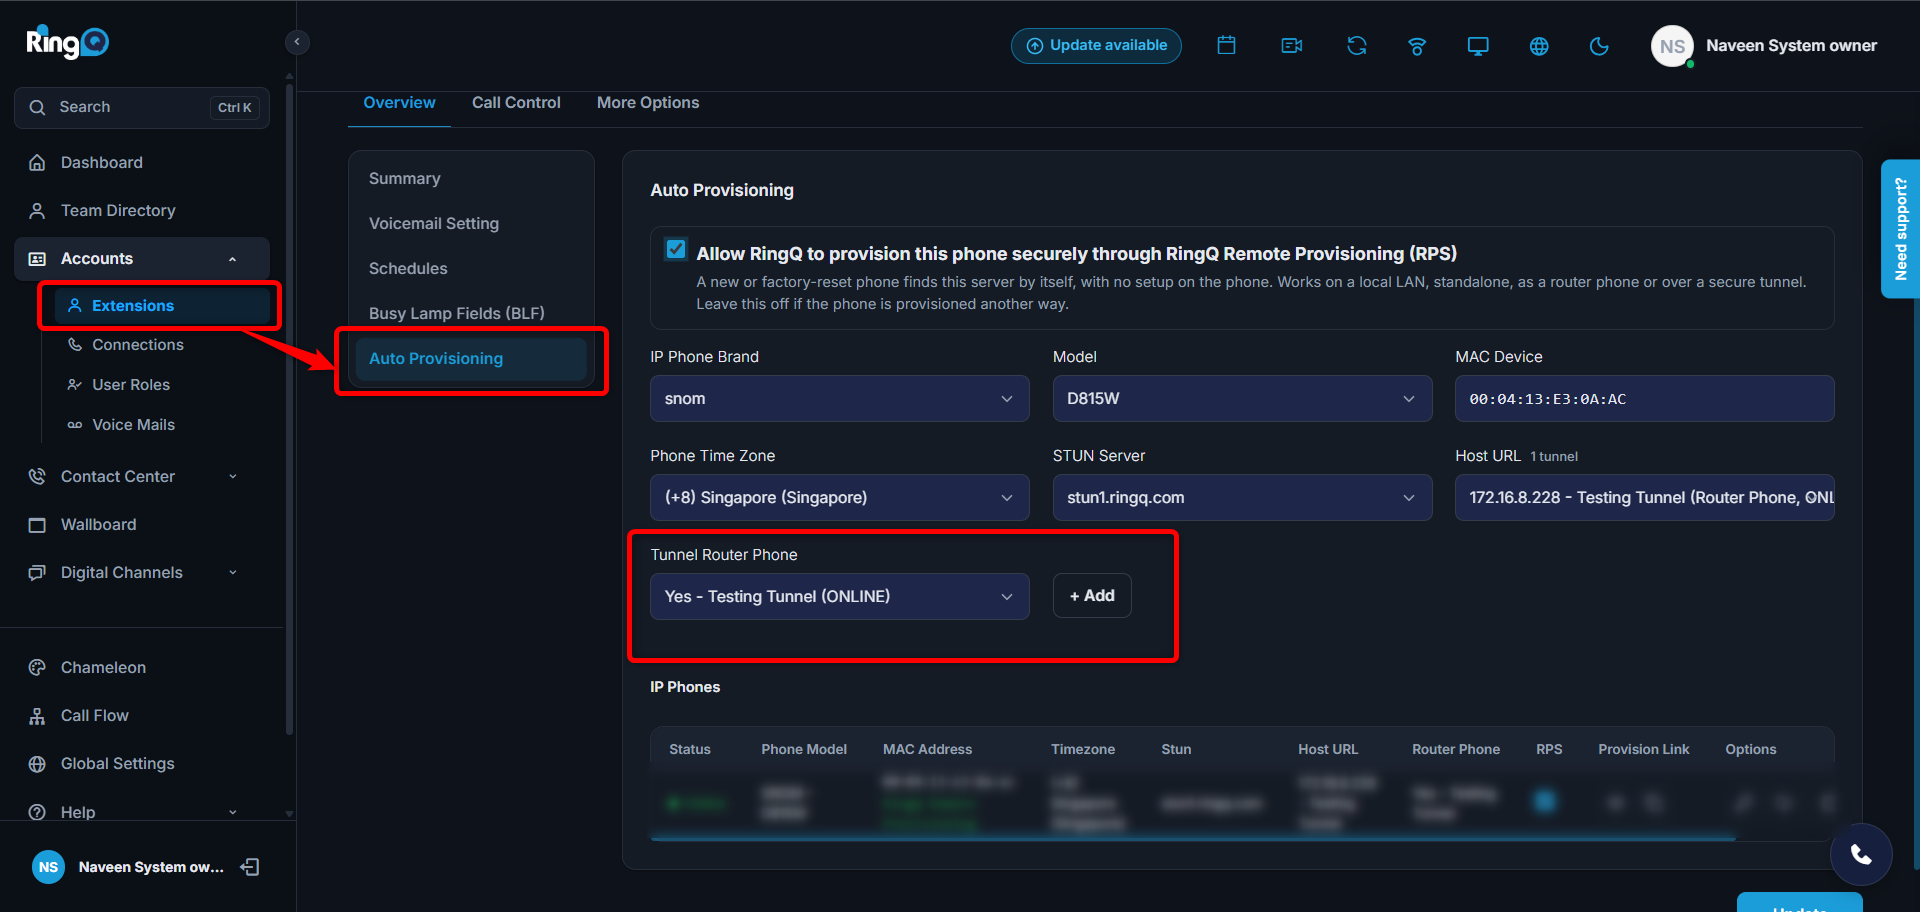Open Chameleon in the sidebar
The height and width of the screenshot is (912, 1920).
[142, 667]
